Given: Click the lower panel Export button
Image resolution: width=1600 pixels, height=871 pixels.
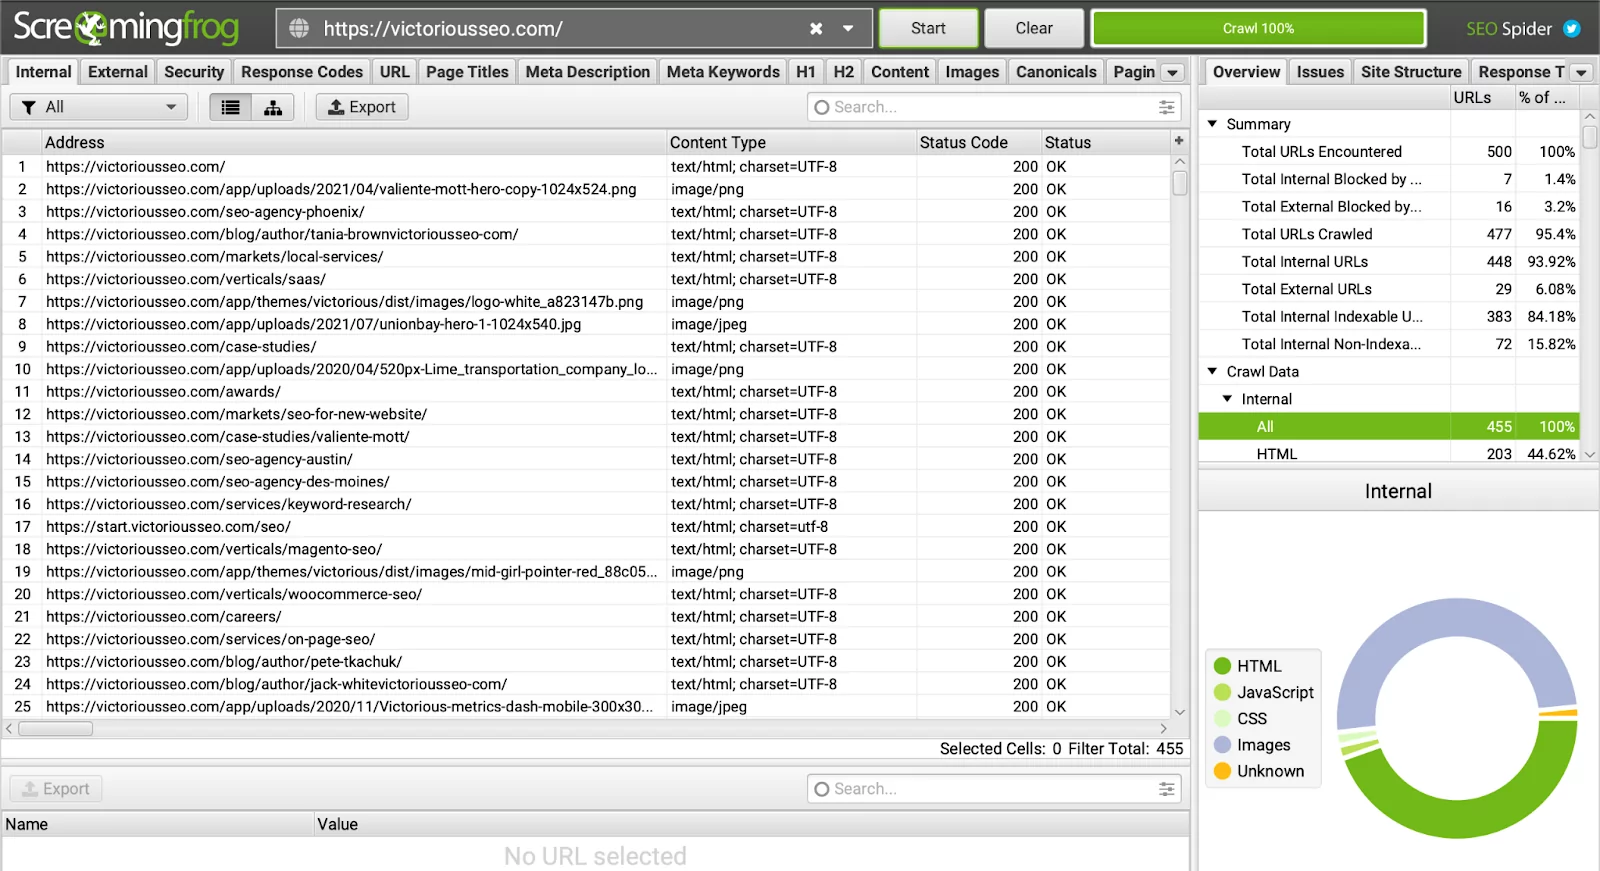Looking at the screenshot, I should point(56,789).
